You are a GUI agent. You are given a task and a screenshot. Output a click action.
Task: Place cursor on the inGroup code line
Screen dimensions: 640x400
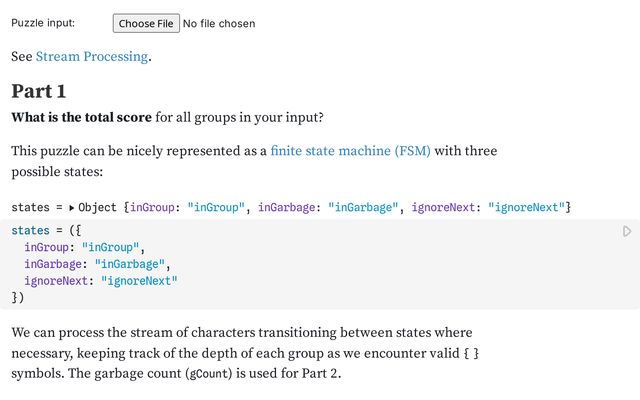pos(84,247)
